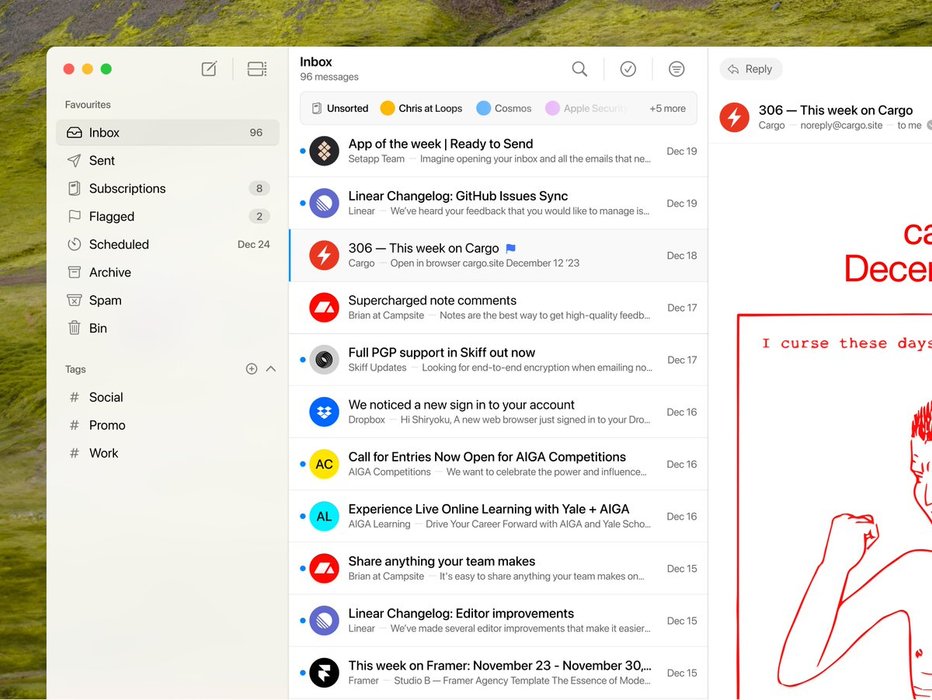Toggle unread dot on AIGA Competitions email
The height and width of the screenshot is (700, 932).
[x=303, y=464]
